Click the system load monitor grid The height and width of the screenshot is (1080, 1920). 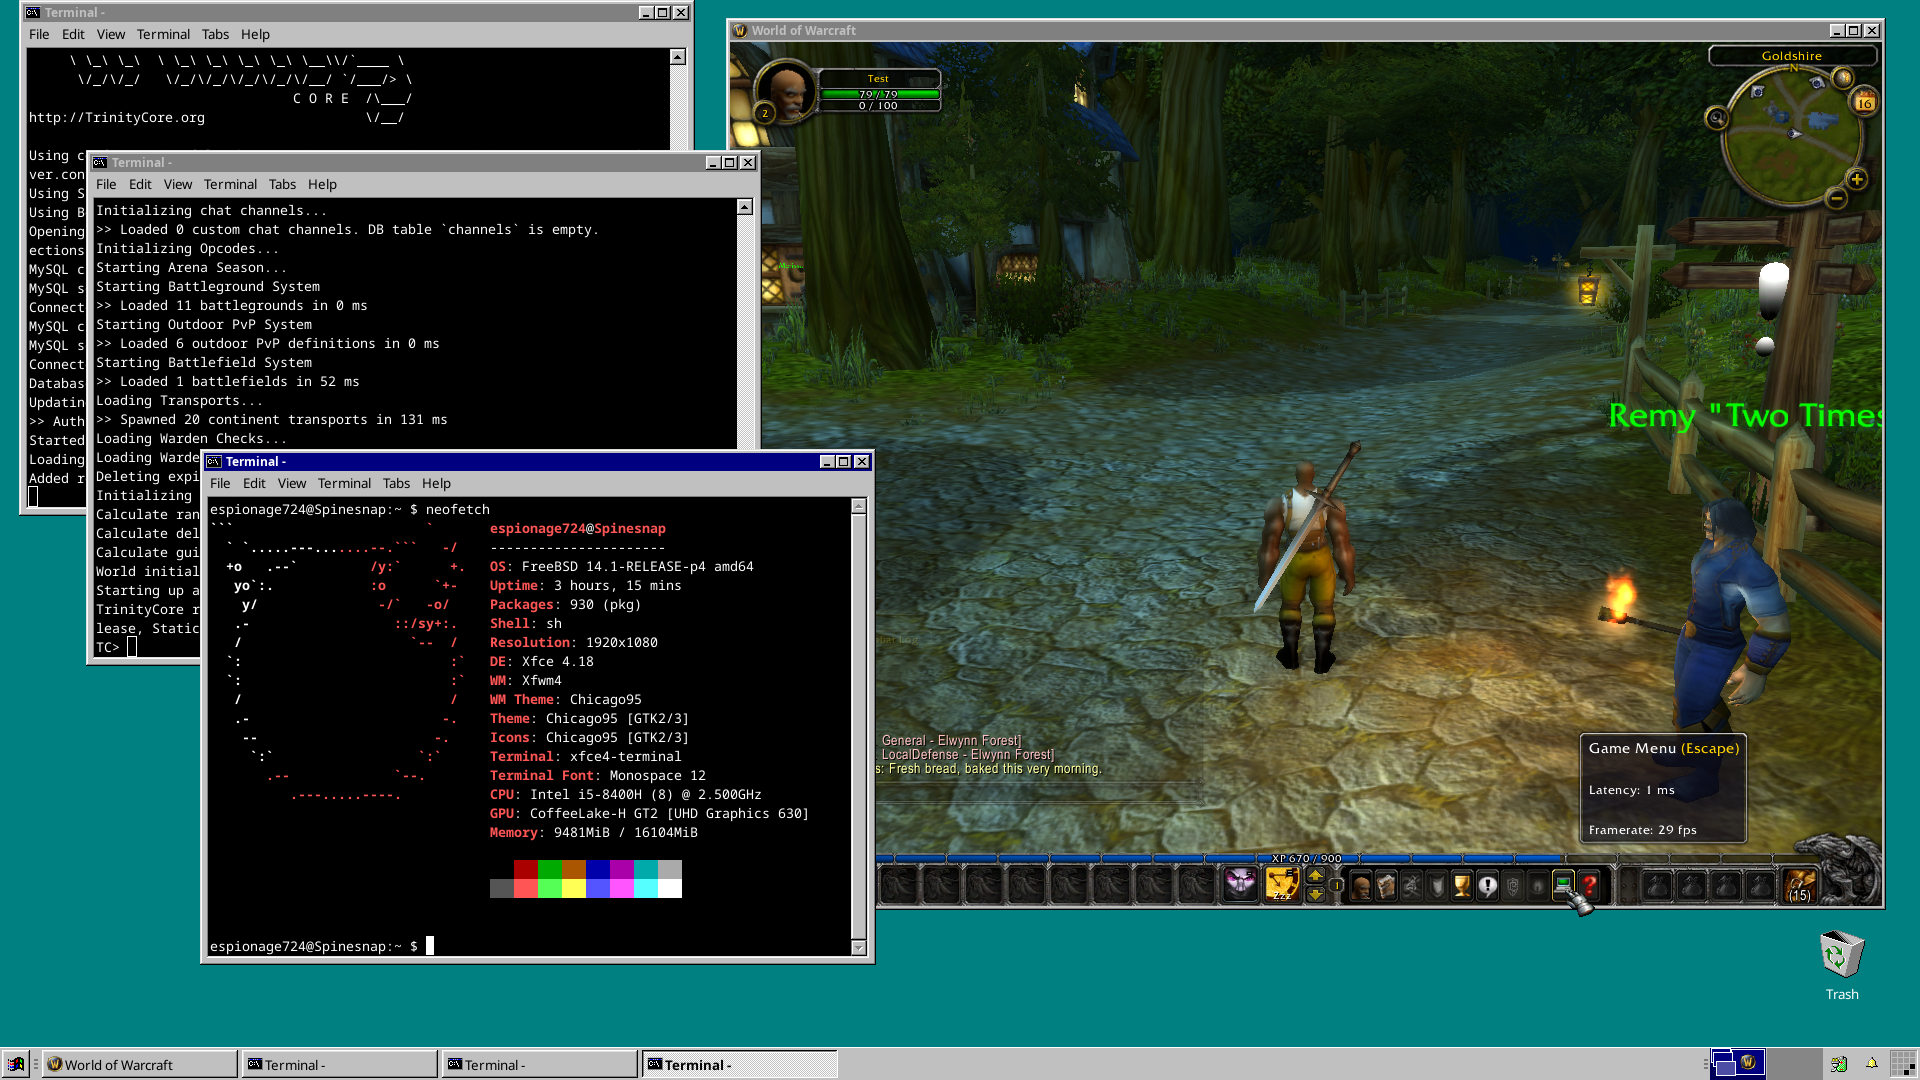(x=1903, y=1064)
